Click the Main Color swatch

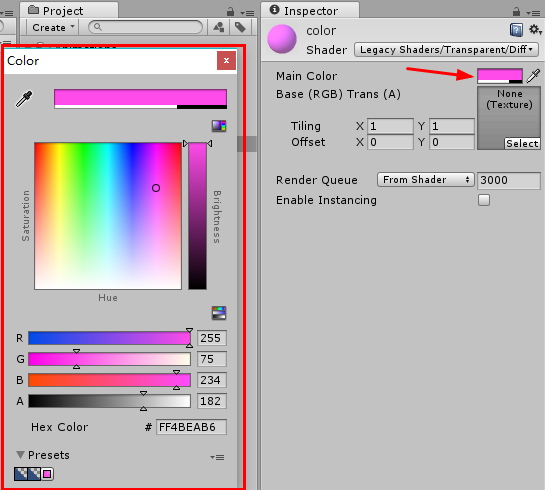tap(500, 76)
